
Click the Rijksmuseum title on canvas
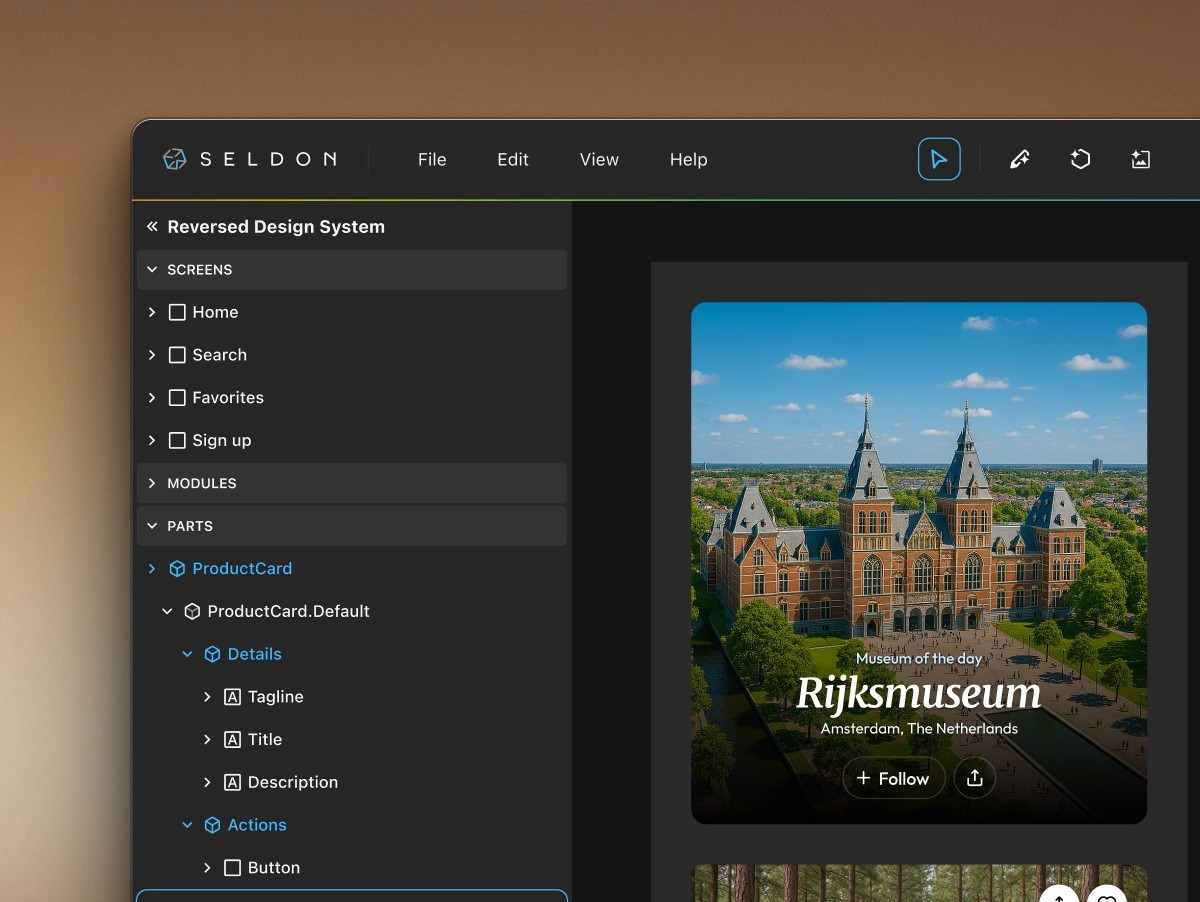918,695
